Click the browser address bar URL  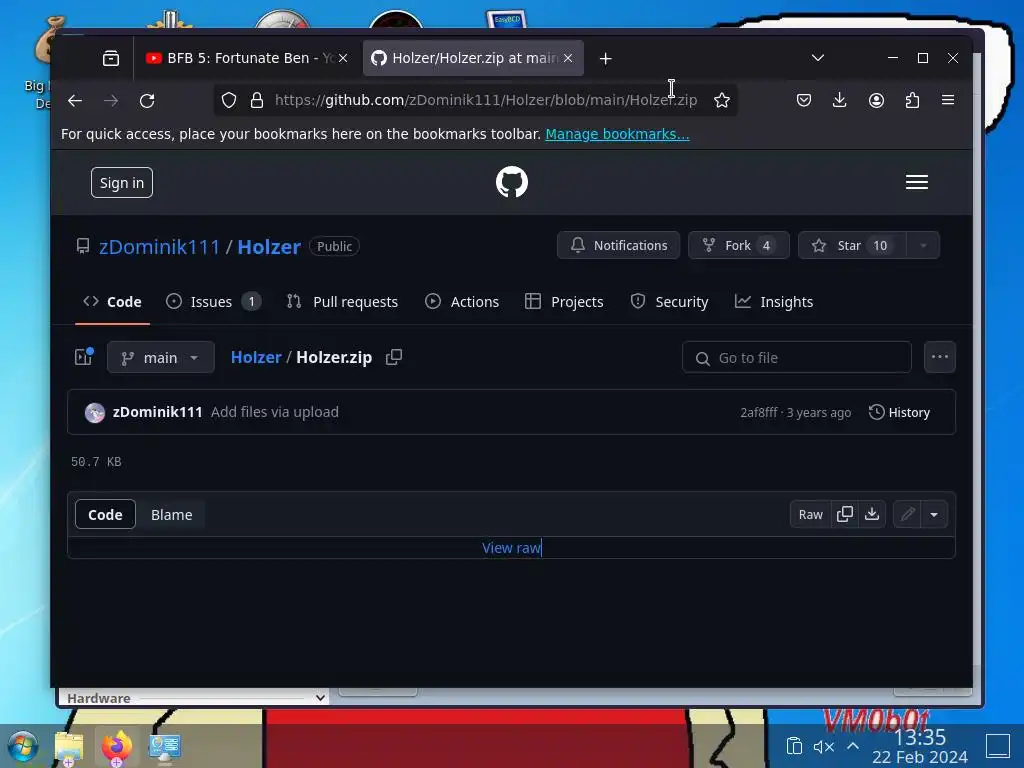[x=486, y=100]
